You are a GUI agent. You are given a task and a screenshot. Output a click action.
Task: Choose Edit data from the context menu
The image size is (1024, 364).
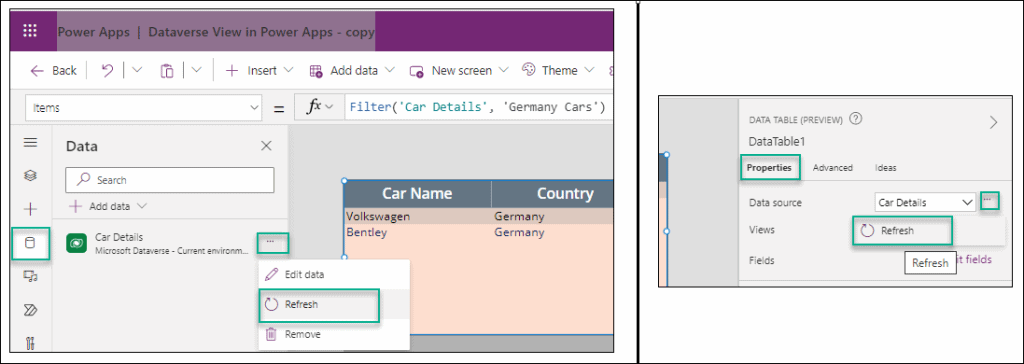(334, 275)
